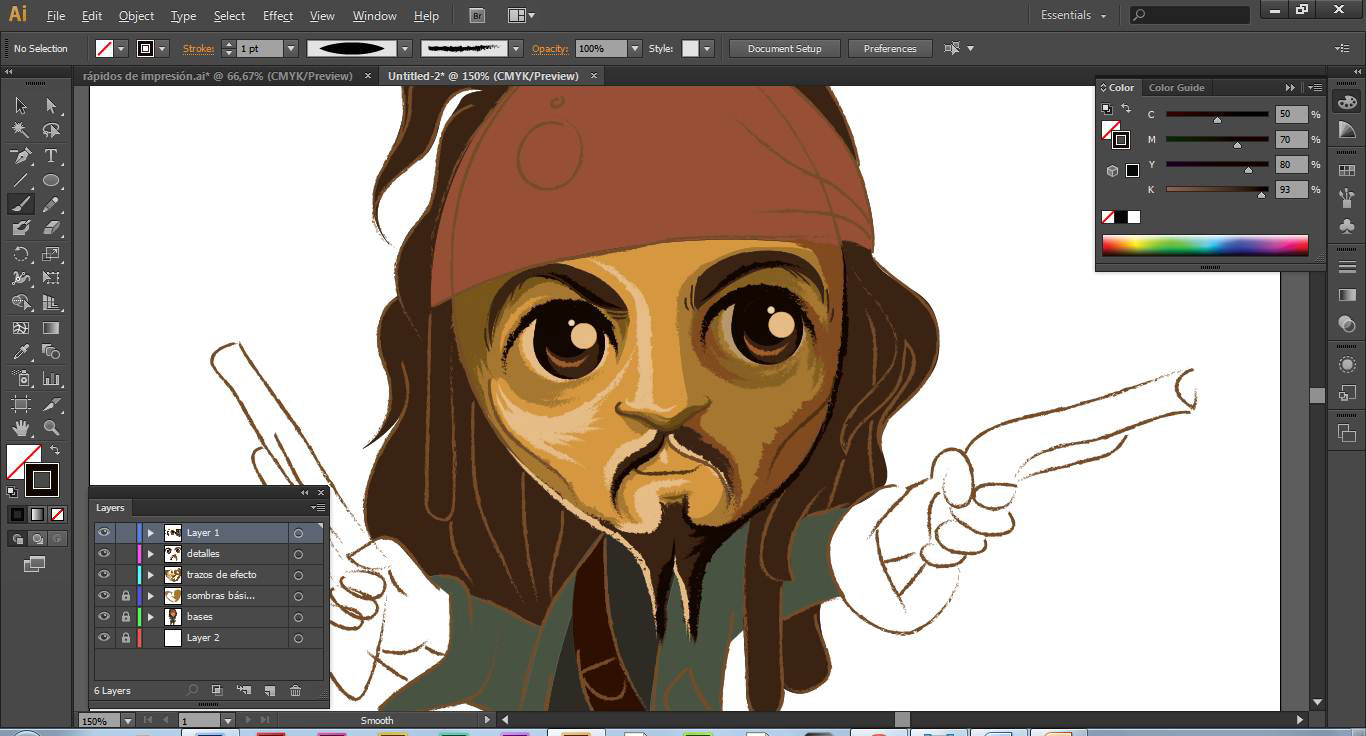The width and height of the screenshot is (1366, 736).
Task: Select the Zoom magnifier tool
Action: point(51,428)
